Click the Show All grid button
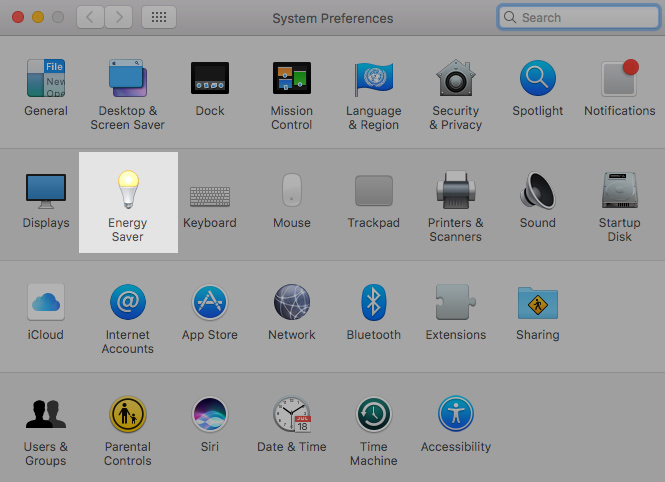 click(159, 17)
